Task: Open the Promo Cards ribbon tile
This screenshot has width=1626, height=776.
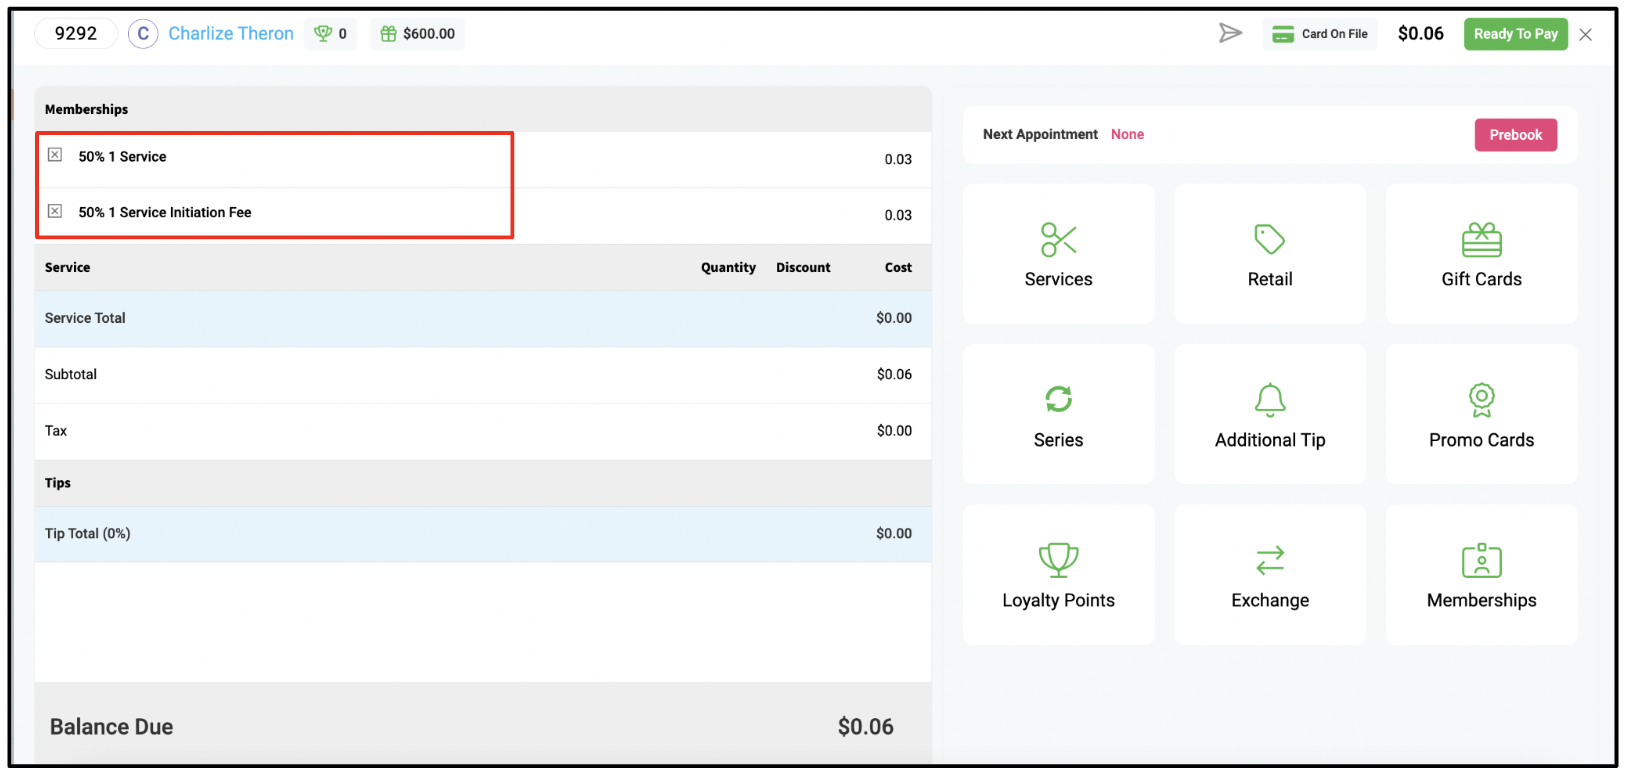Action: (1481, 414)
